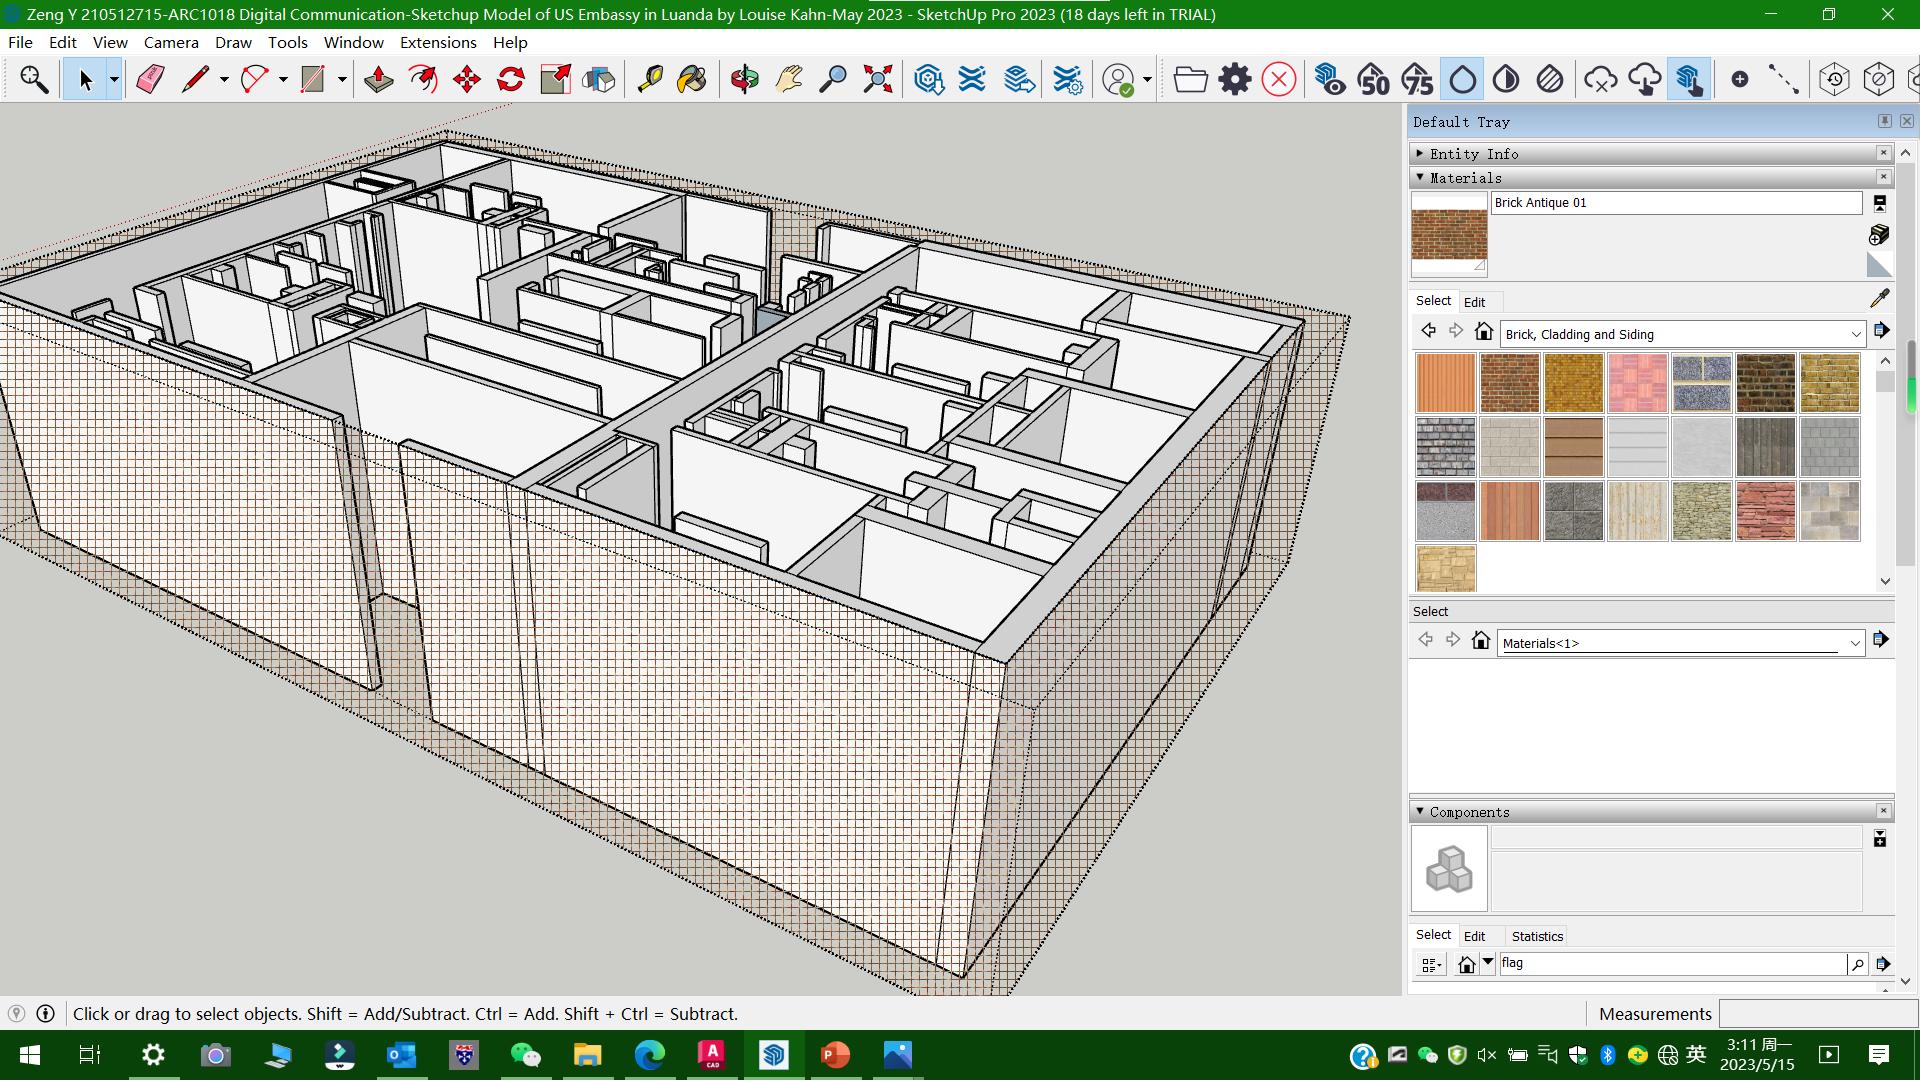The height and width of the screenshot is (1080, 1920).
Task: Select the dark brown brick material swatch
Action: (x=1765, y=383)
